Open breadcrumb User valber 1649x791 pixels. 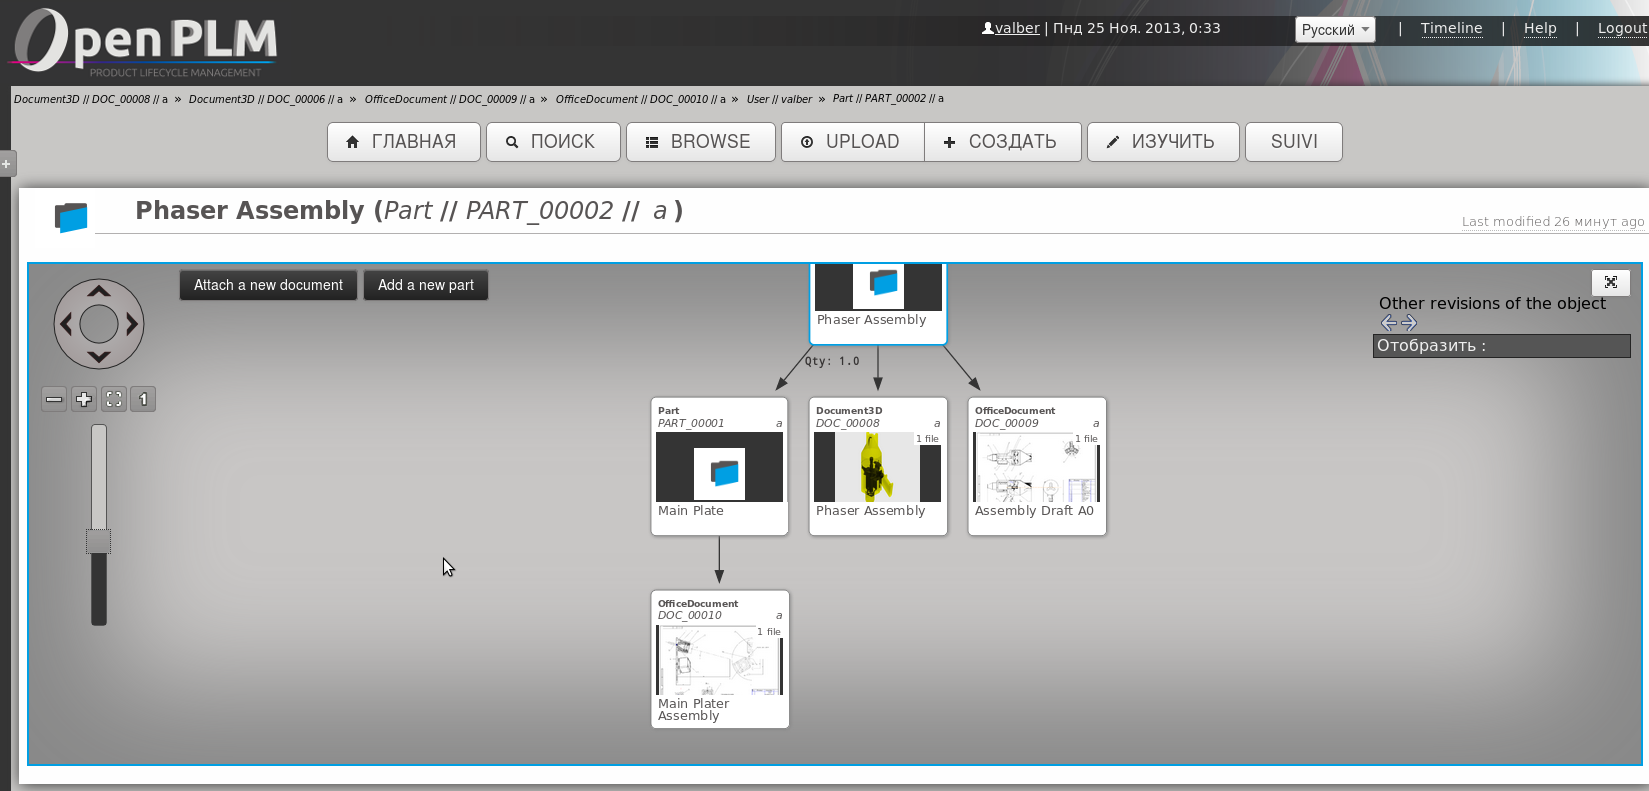779,99
